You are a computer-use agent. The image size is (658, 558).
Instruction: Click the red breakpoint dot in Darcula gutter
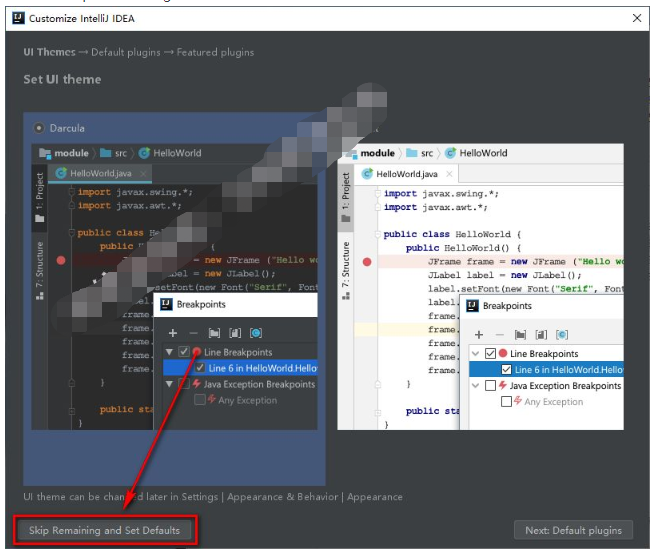click(x=61, y=261)
